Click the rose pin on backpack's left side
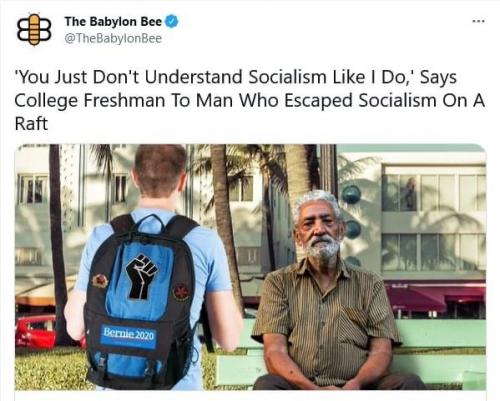Screen dimensions: 500x401 [x=100, y=281]
